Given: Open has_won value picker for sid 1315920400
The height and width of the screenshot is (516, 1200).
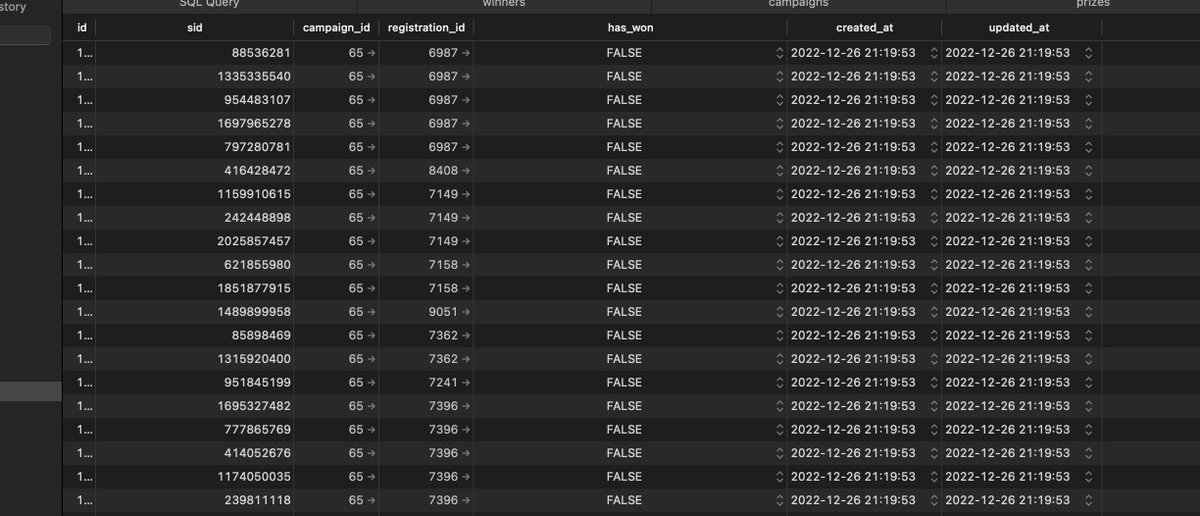Looking at the screenshot, I should [x=780, y=359].
